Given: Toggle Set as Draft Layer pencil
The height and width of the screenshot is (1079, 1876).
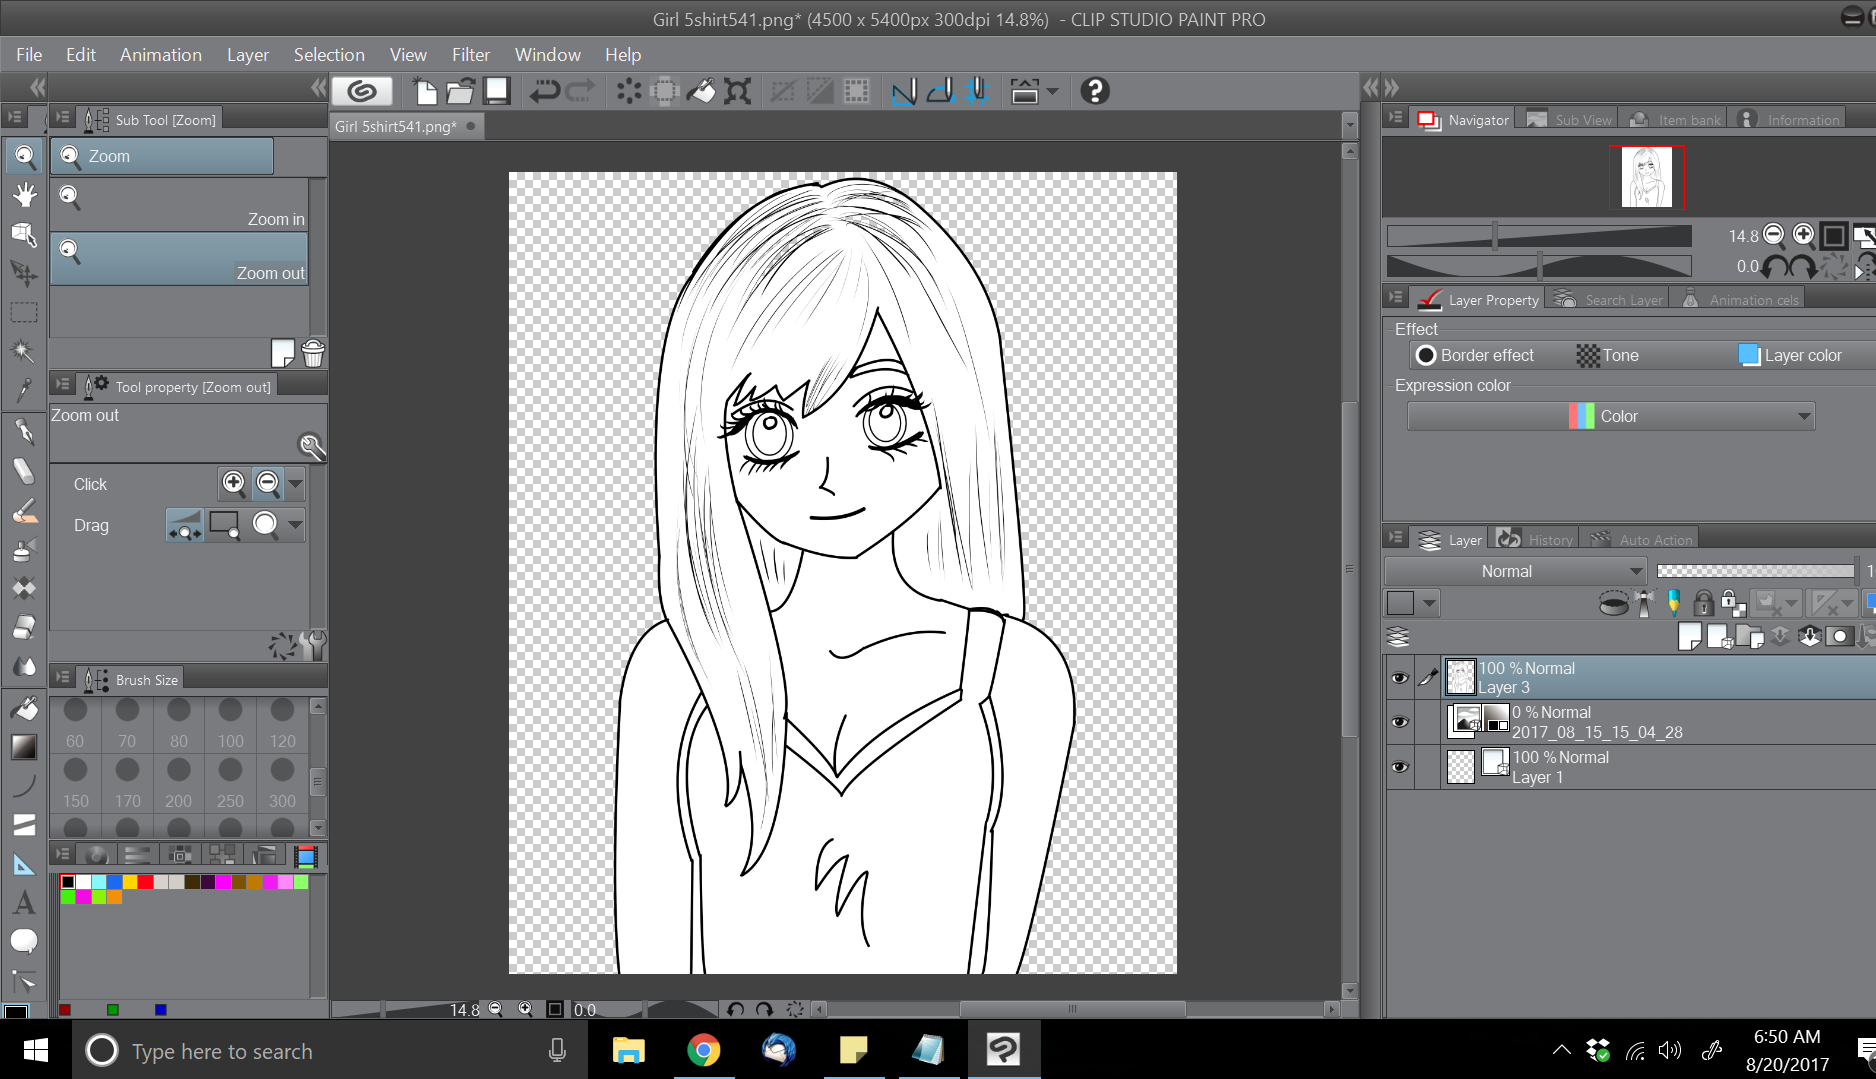Looking at the screenshot, I should tap(1673, 603).
